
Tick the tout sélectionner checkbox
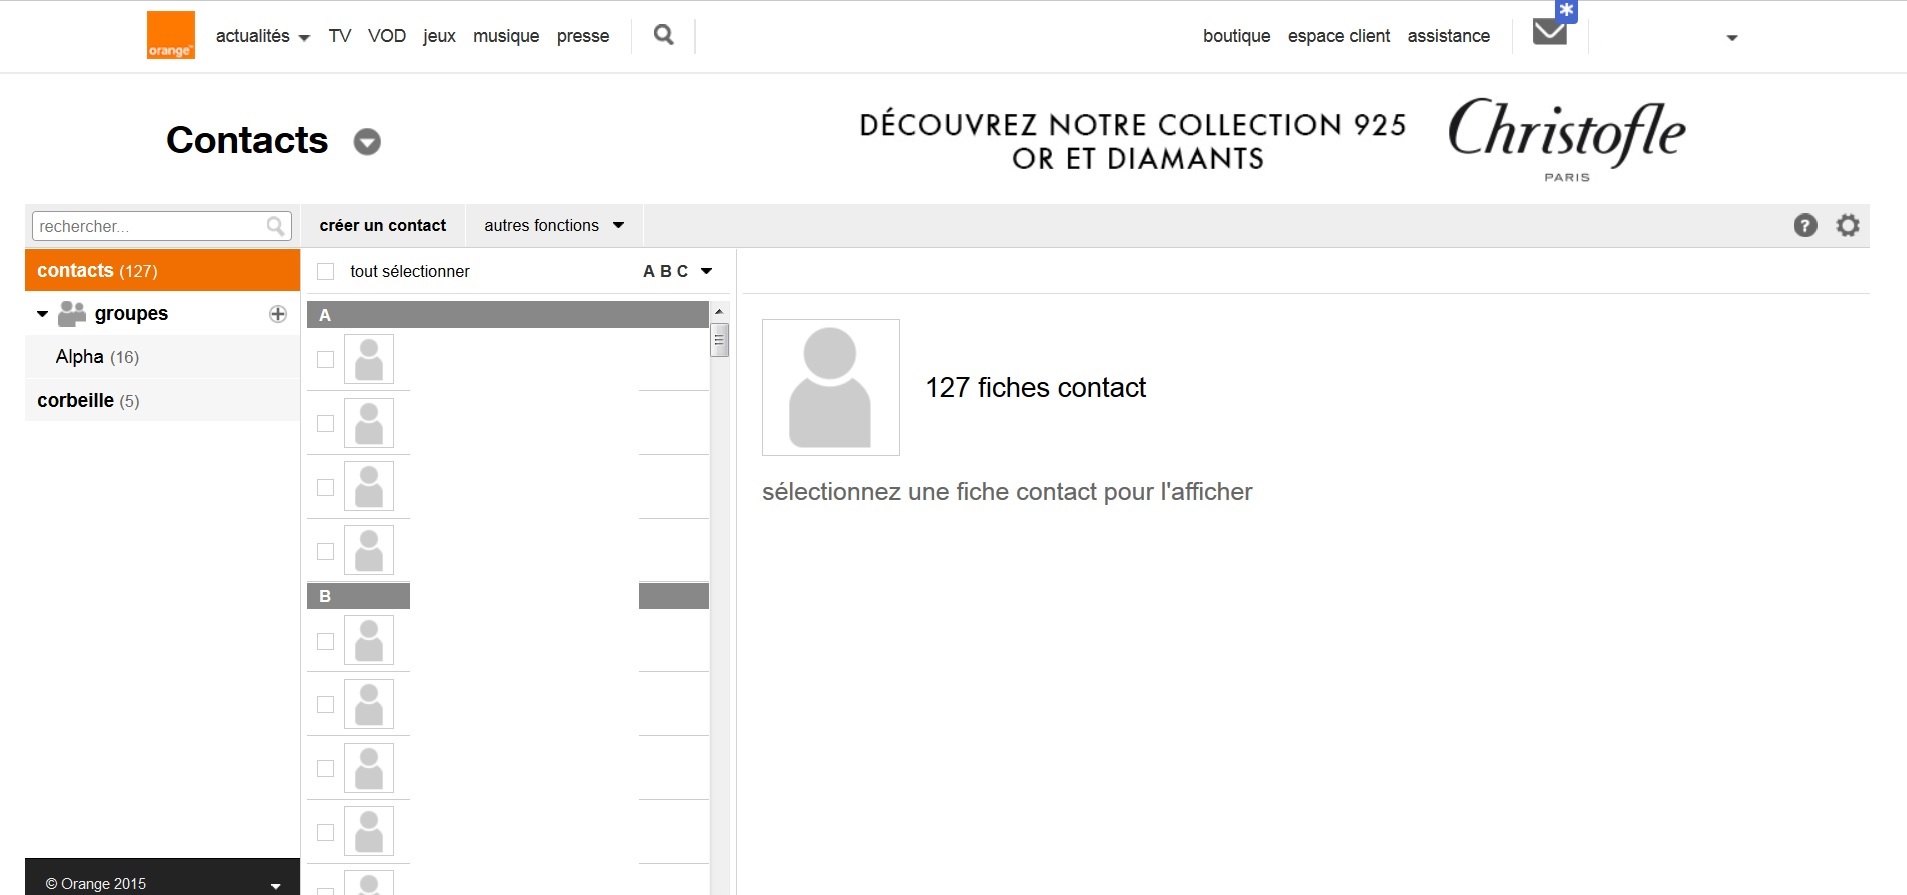tap(325, 271)
